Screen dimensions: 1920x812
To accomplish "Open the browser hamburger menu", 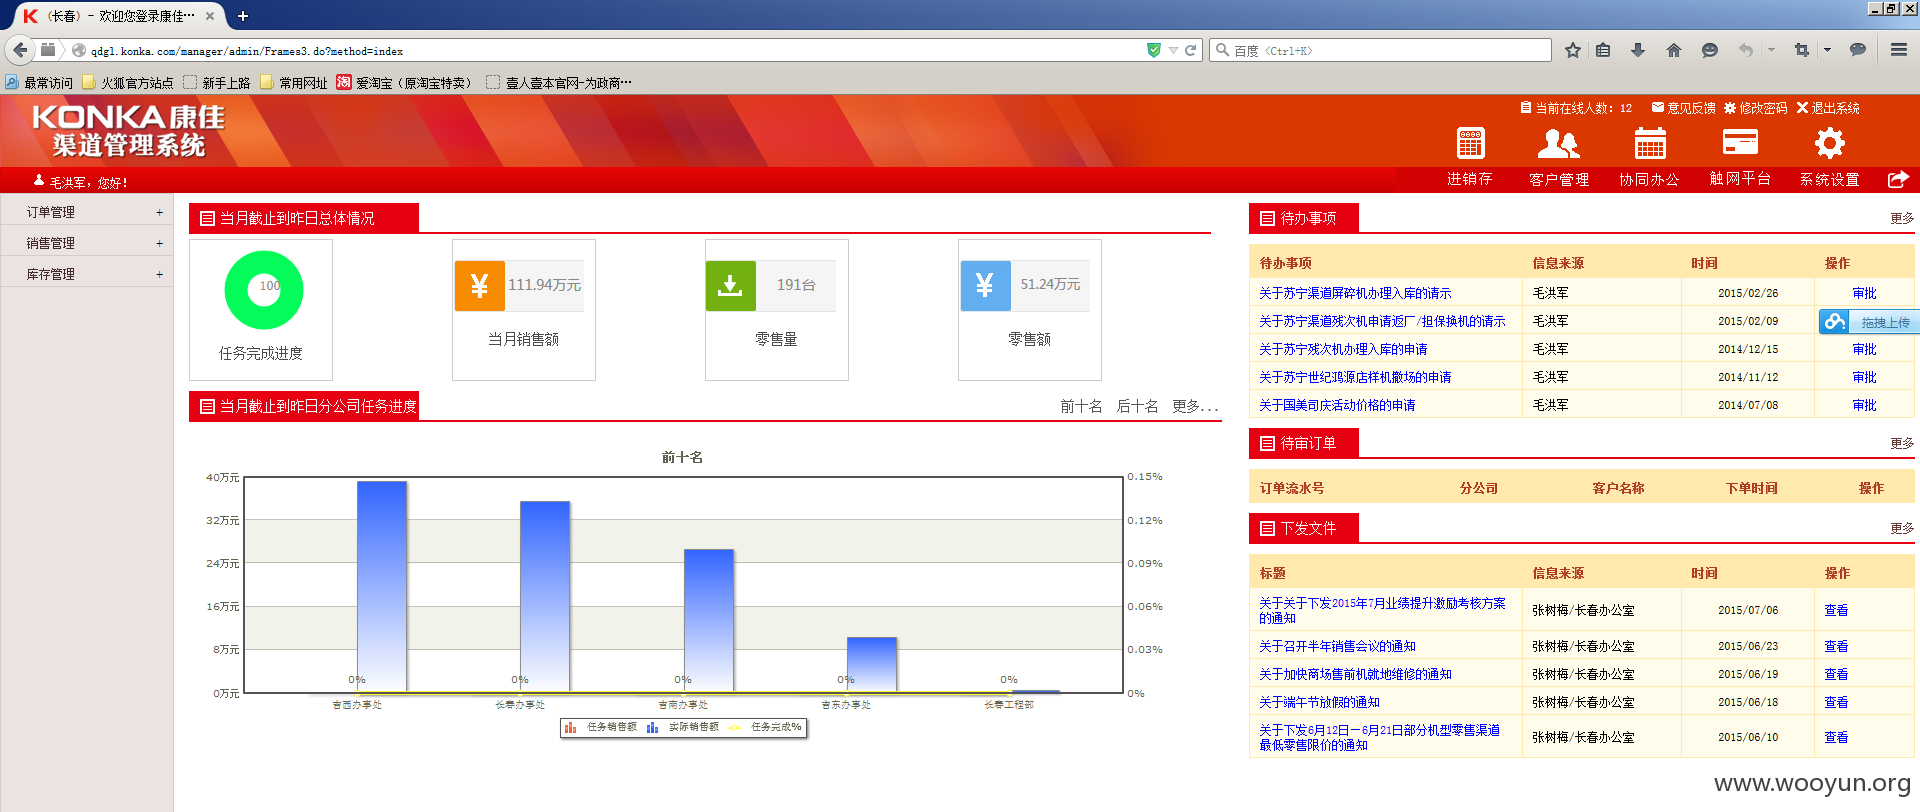I will pos(1899,50).
